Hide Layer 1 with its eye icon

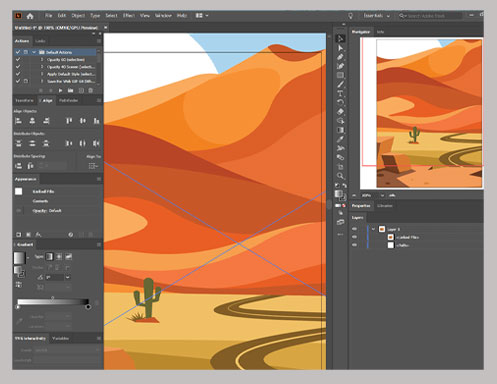coord(354,229)
